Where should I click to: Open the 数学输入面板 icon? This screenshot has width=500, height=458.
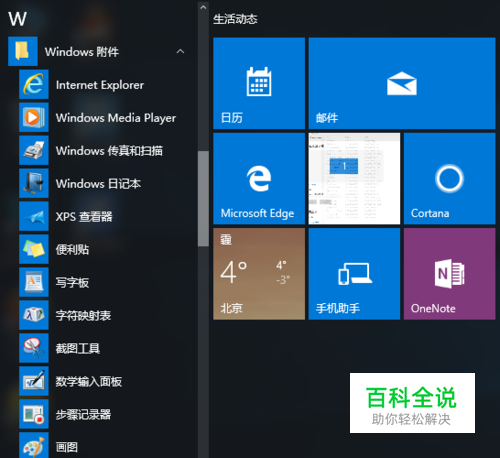pos(34,381)
